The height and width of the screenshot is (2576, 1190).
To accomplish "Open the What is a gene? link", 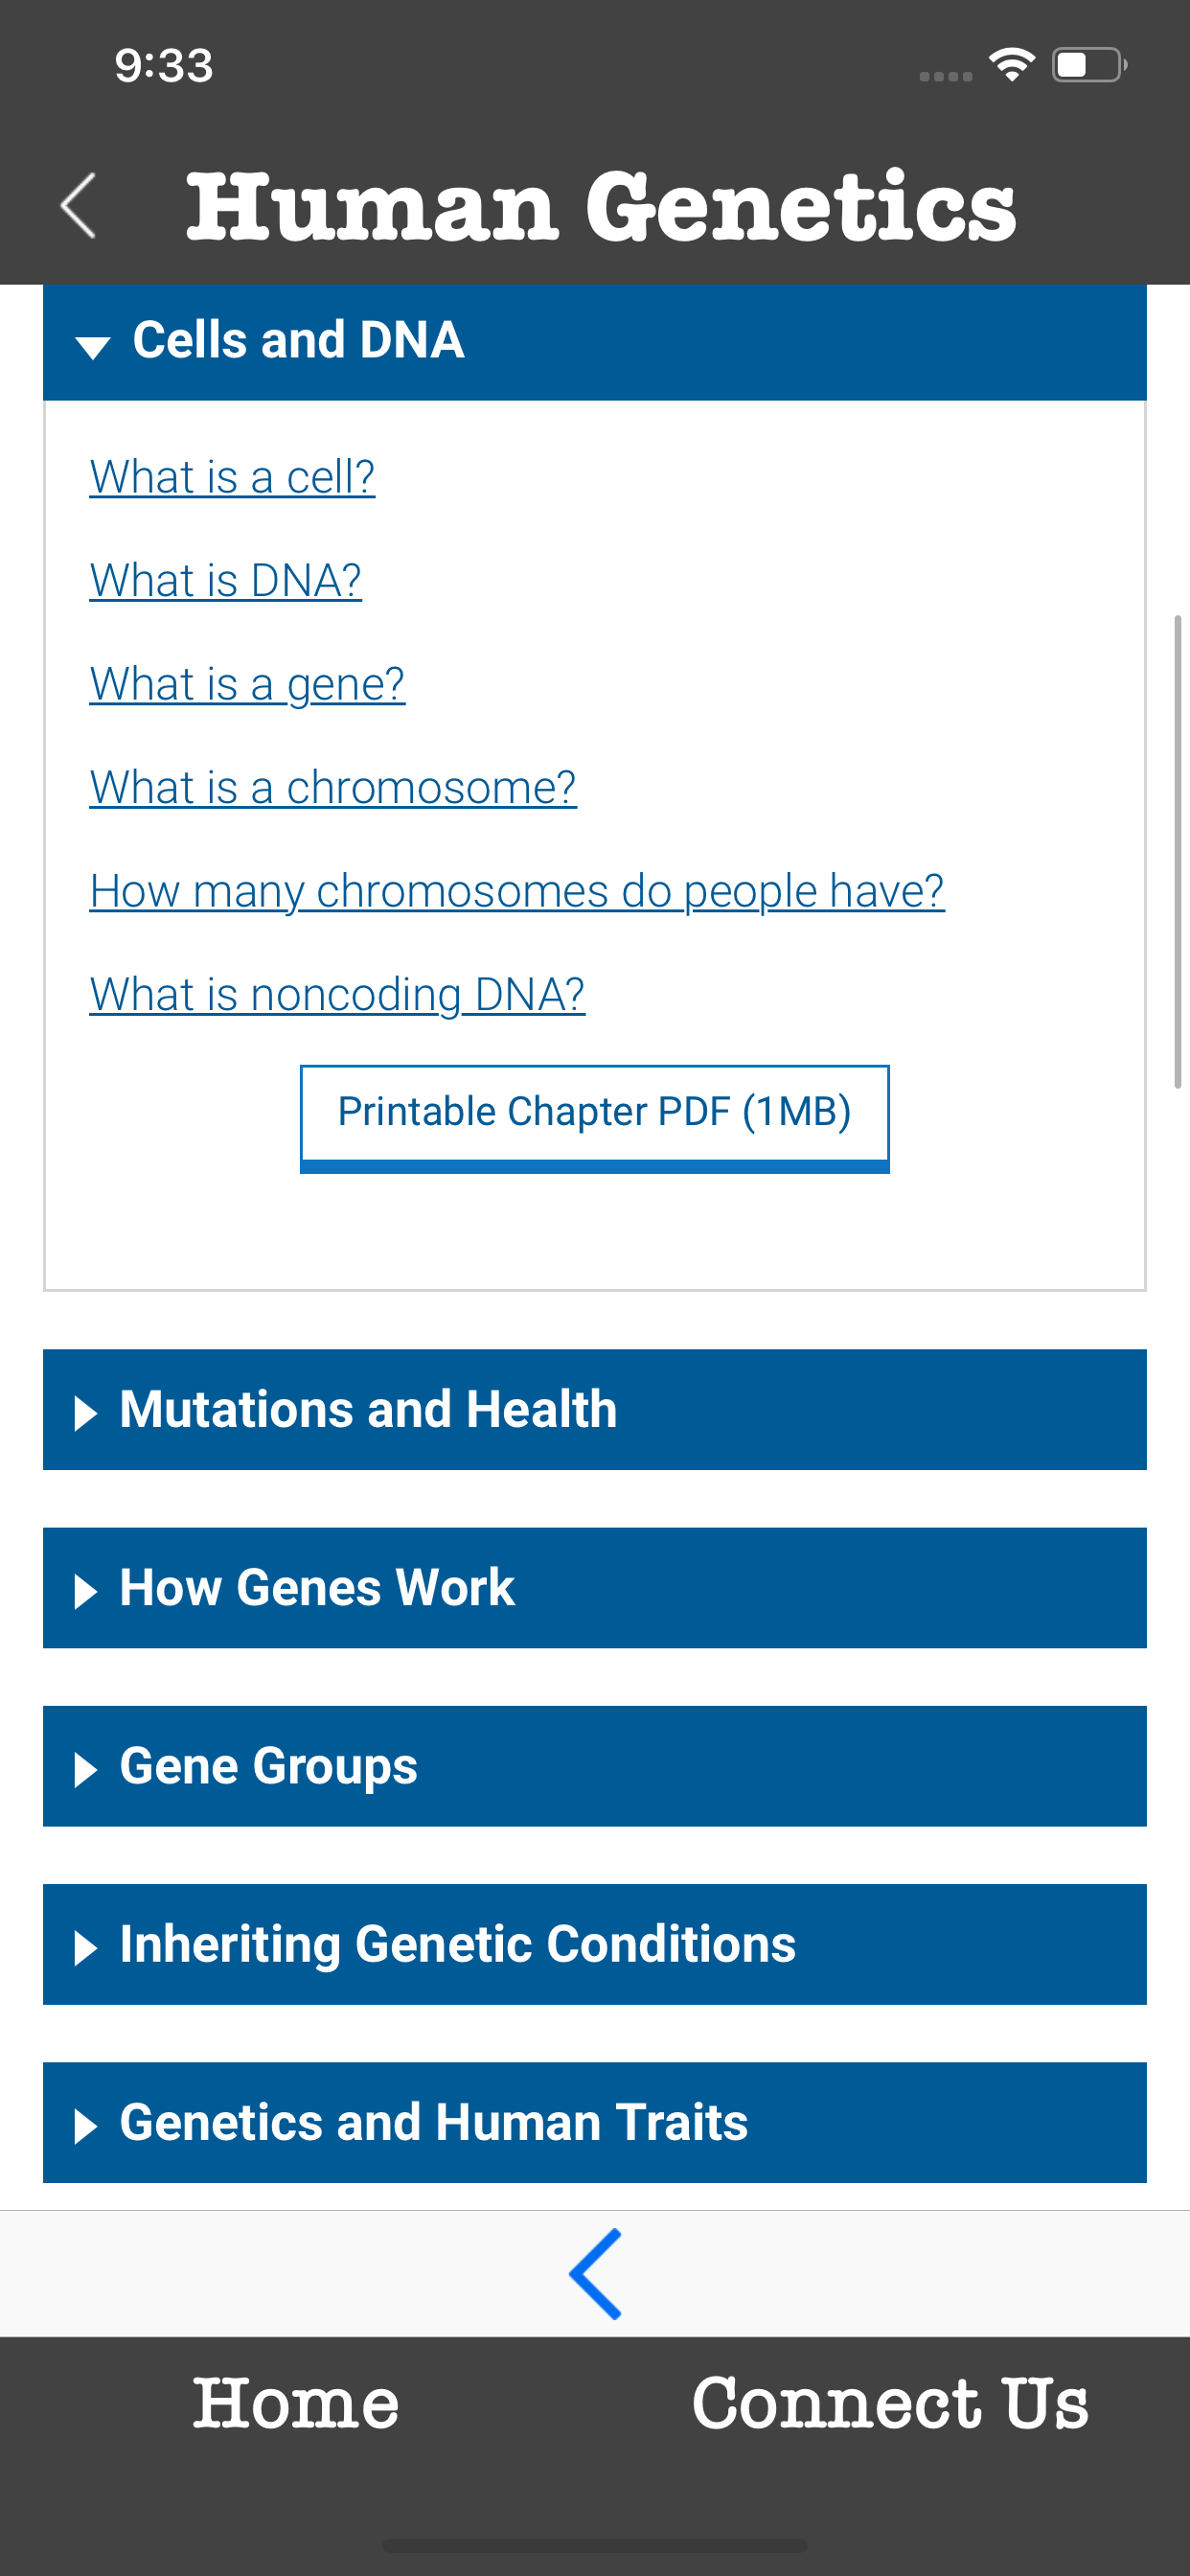I will [x=247, y=684].
